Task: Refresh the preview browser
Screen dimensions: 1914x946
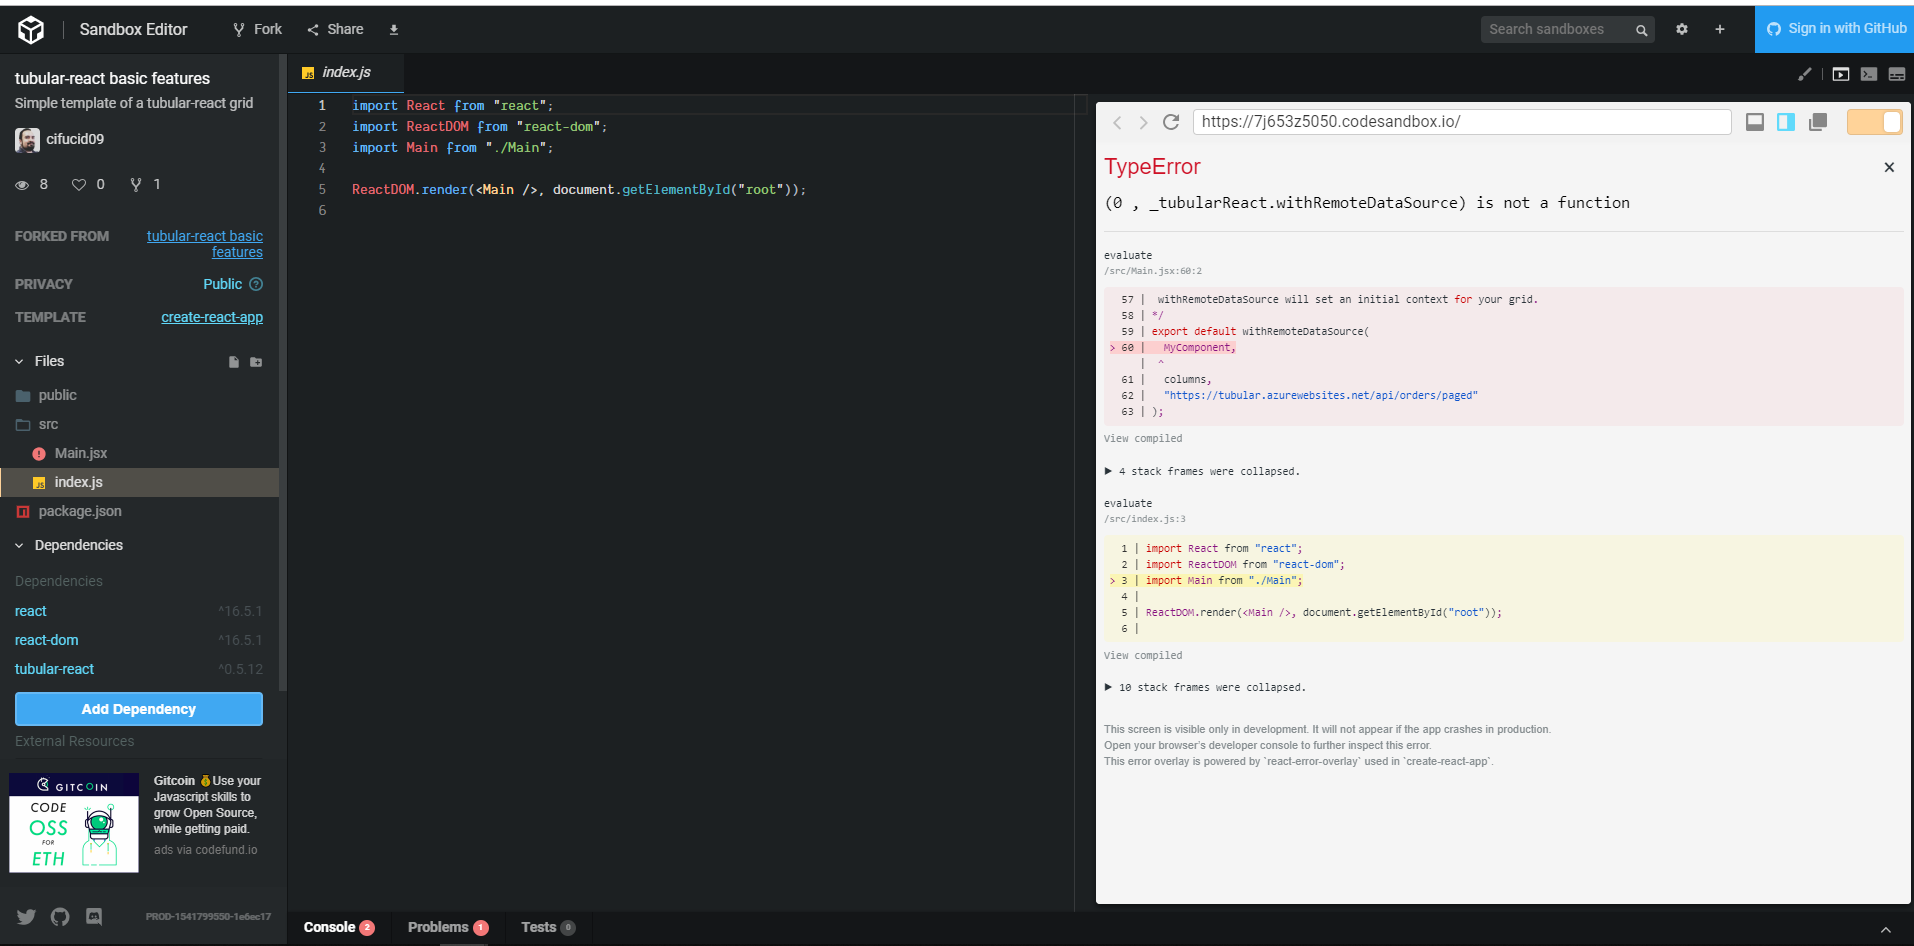Action: point(1171,122)
